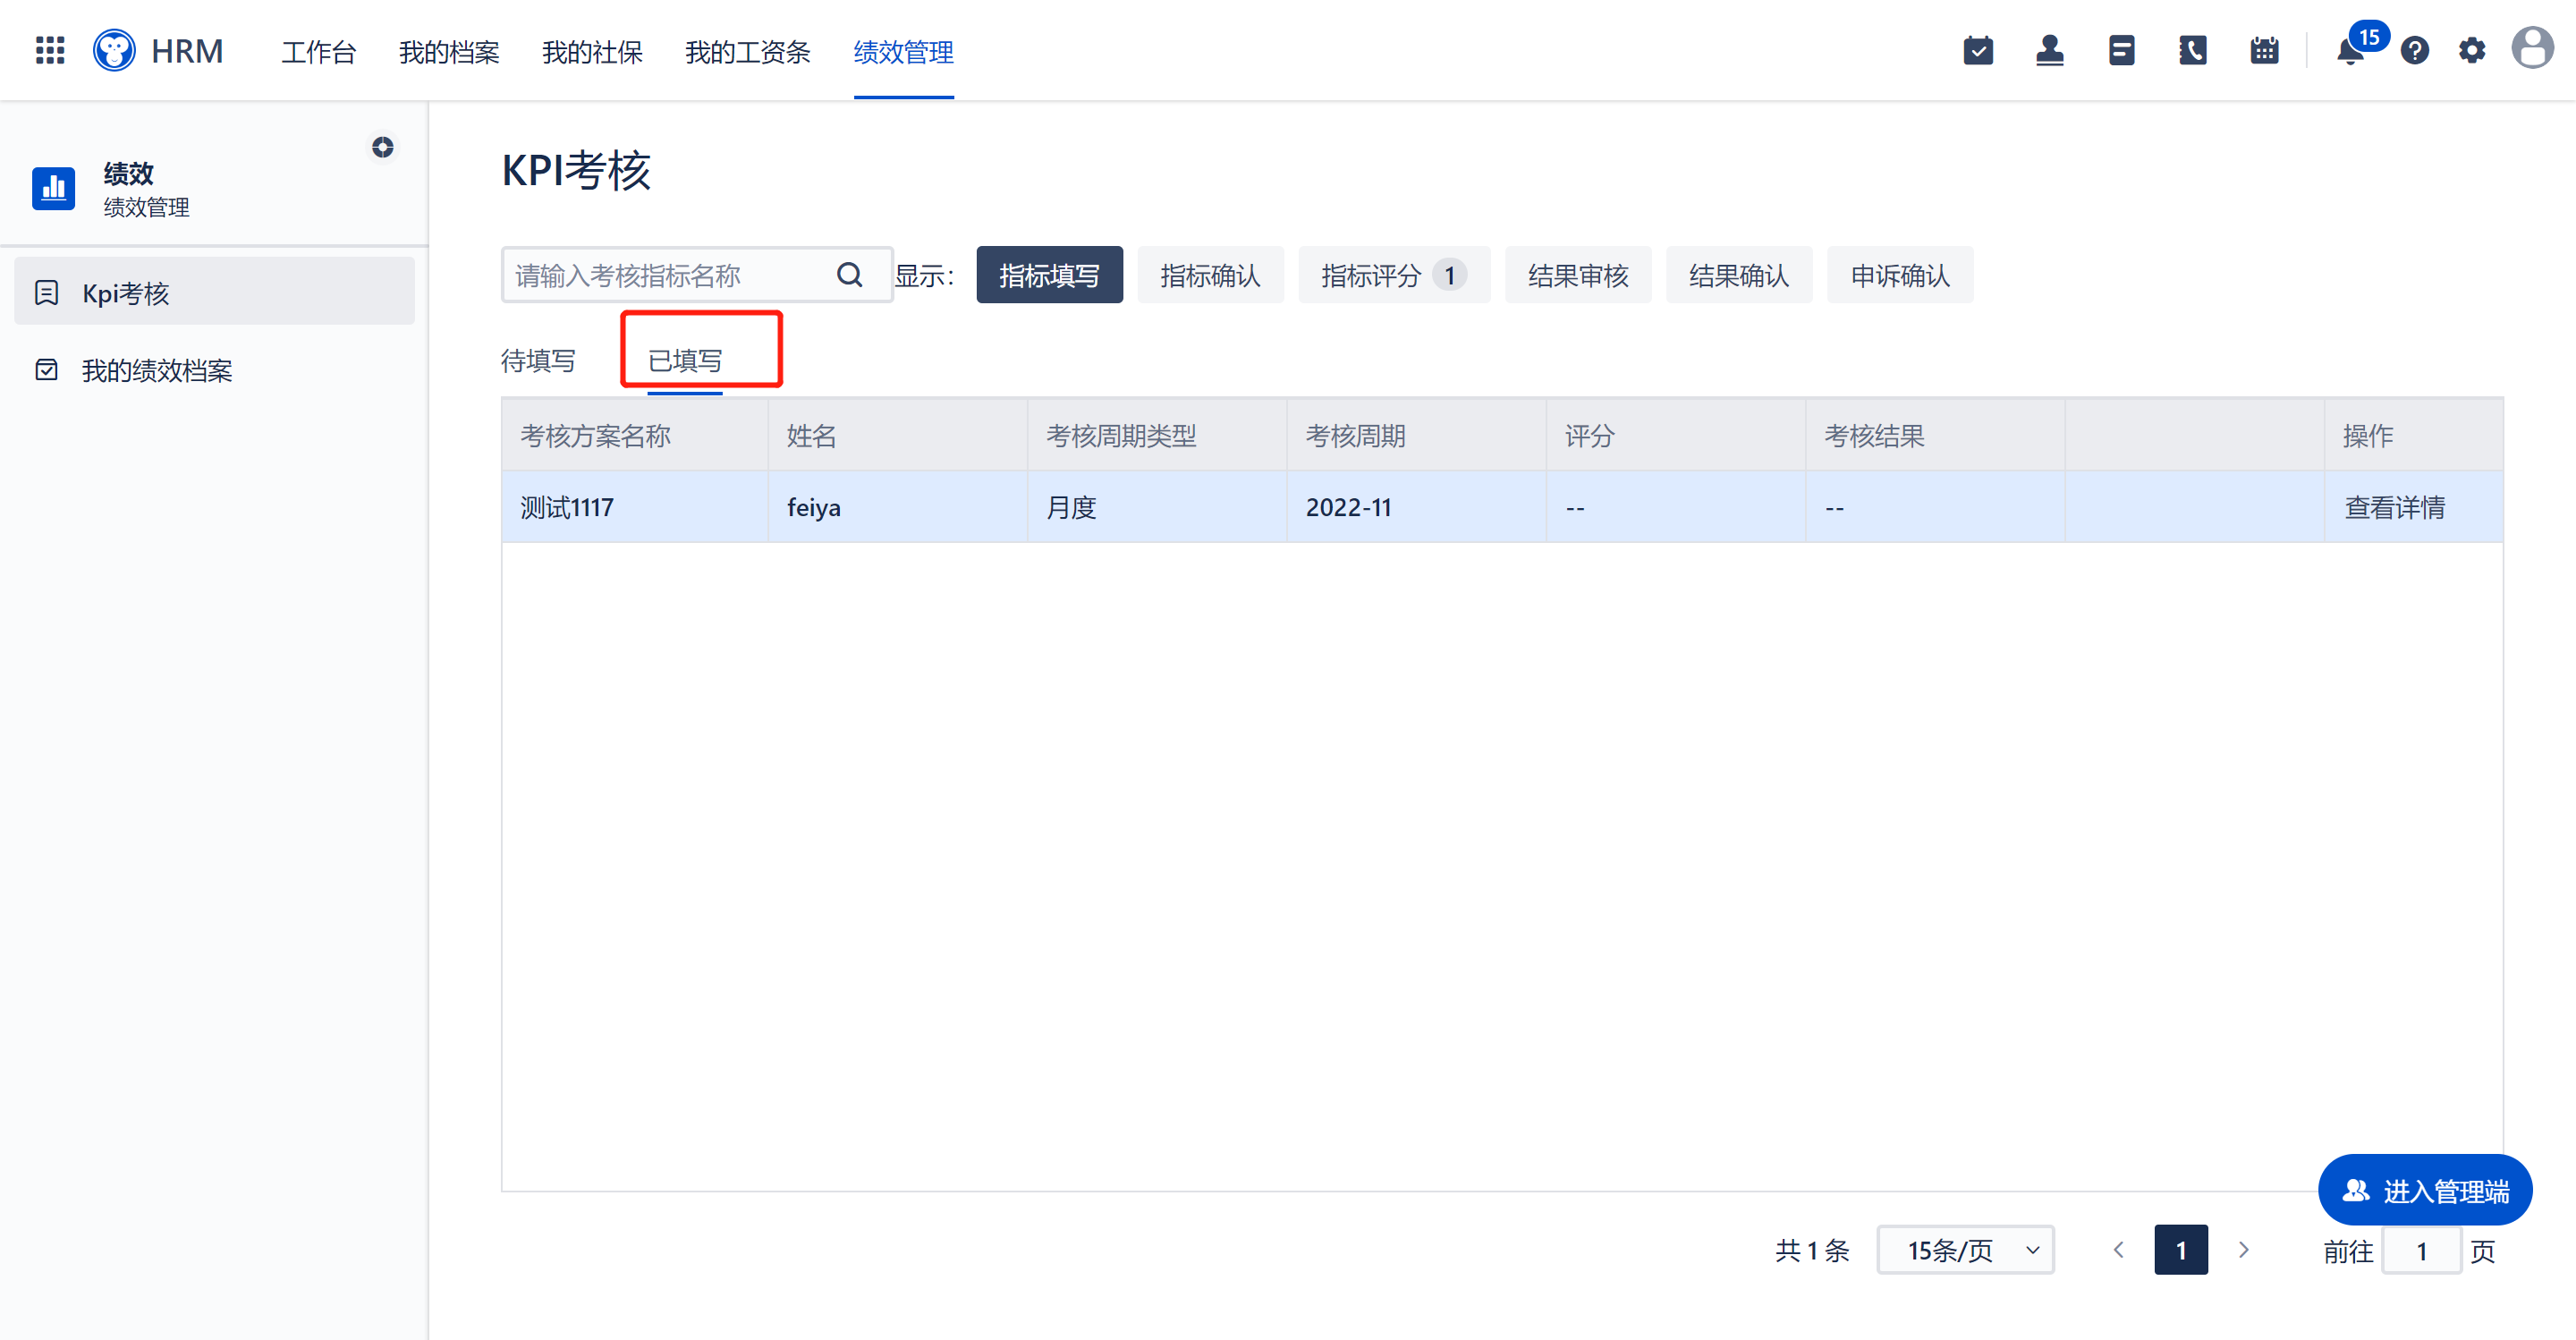Click the 我的绩效档案 sidebar icon
Screen dimensions: 2576x1340
pos(46,370)
